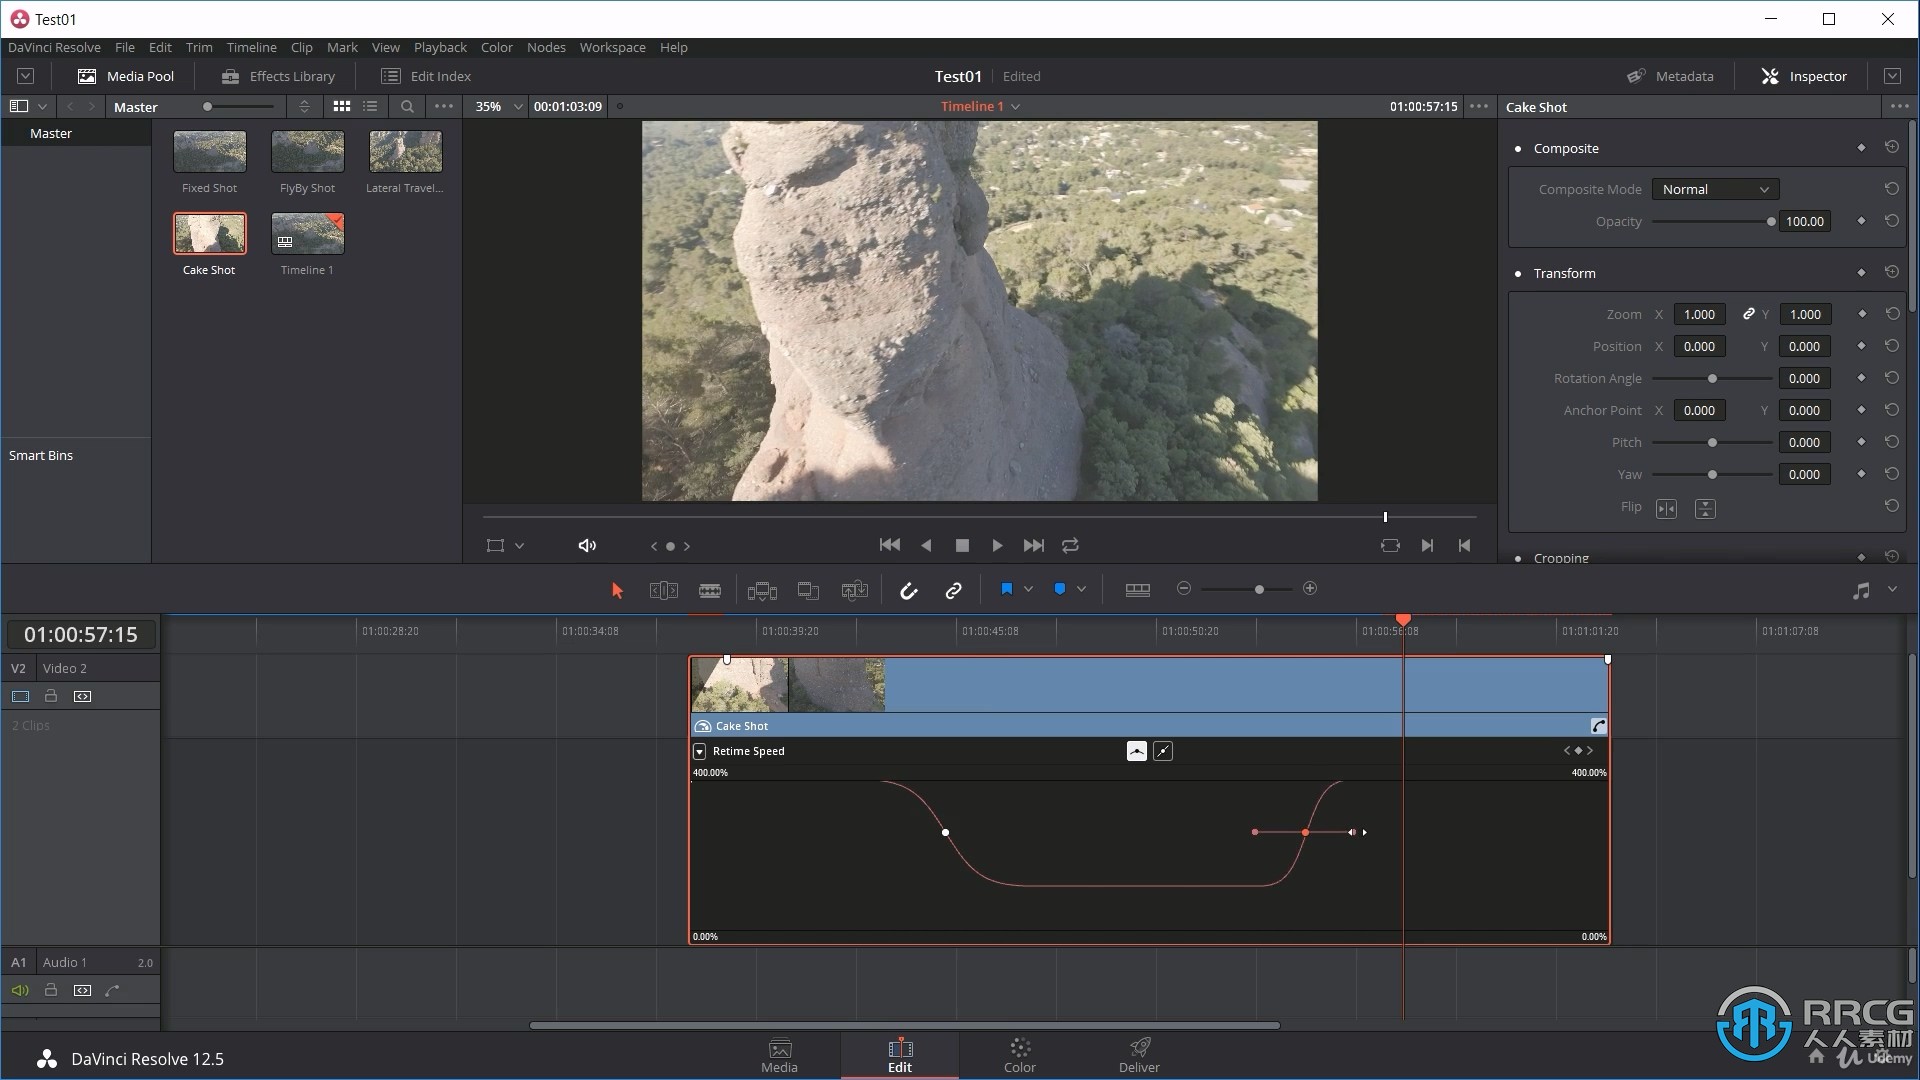Play the timeline forward
Viewport: 1920px width, 1080px height.
click(x=997, y=545)
